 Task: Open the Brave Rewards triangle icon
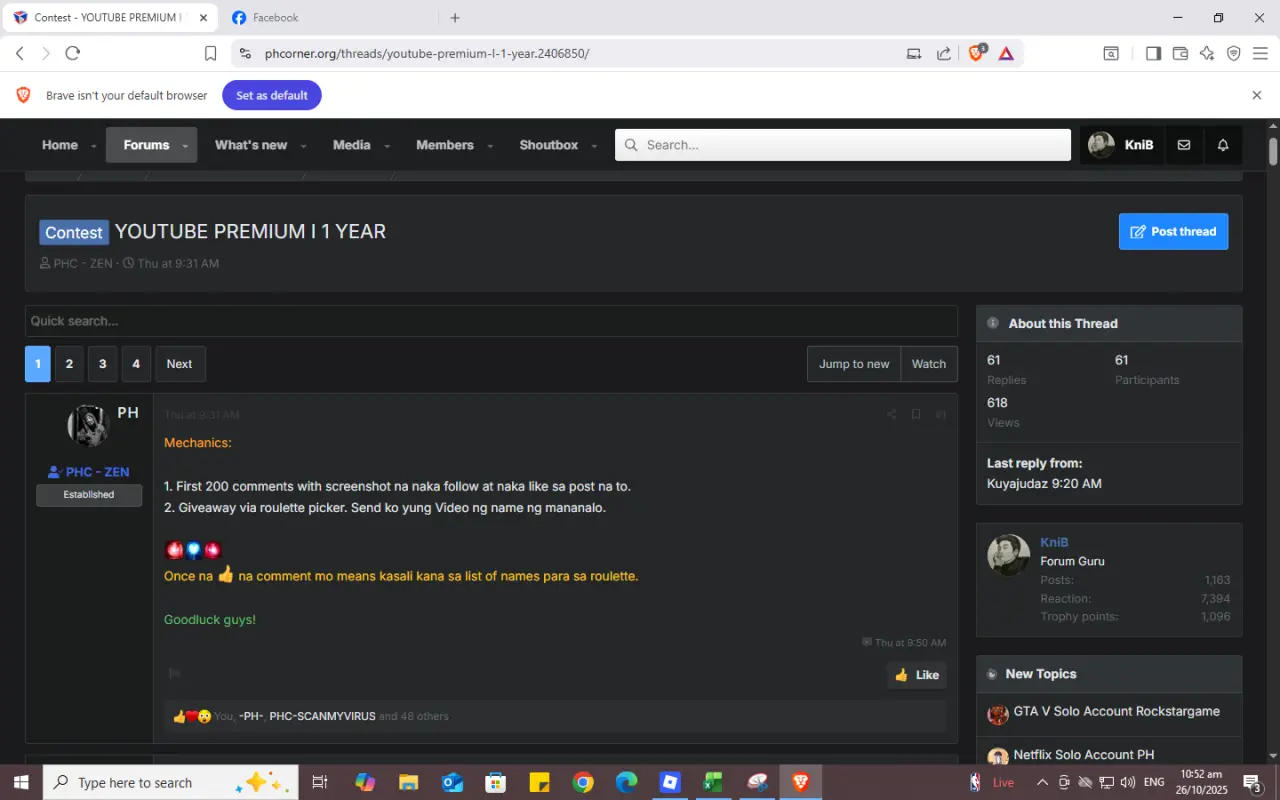pyautogui.click(x=1006, y=54)
